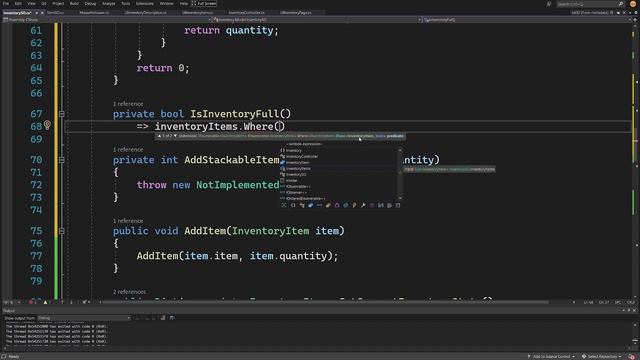The width and height of the screenshot is (640, 360).
Task: Open the 'Show output from' dropdown
Action: click(84, 318)
